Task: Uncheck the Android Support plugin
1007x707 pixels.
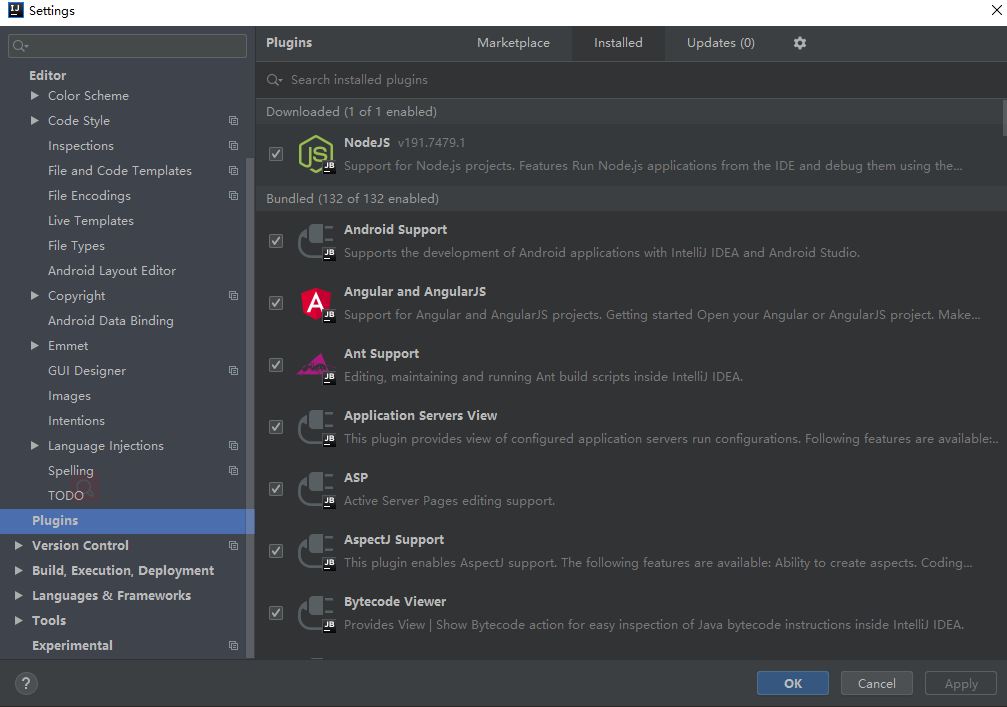Action: point(276,241)
